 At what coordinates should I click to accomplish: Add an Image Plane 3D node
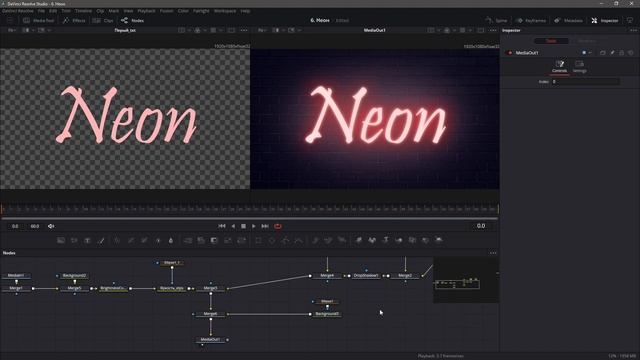tap(358, 240)
